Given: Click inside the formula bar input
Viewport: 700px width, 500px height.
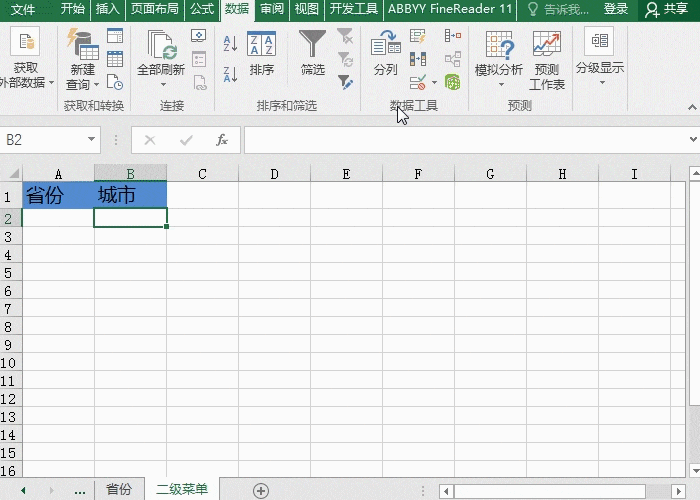Looking at the screenshot, I should (464, 140).
